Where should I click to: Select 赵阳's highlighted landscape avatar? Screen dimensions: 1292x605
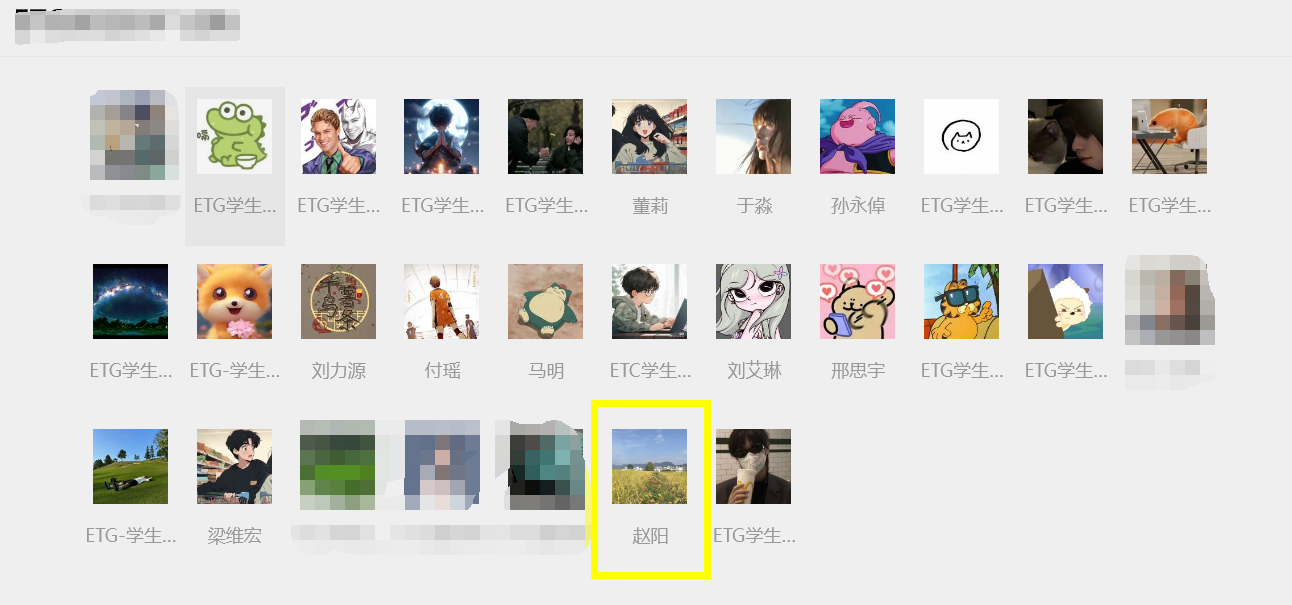pos(650,466)
